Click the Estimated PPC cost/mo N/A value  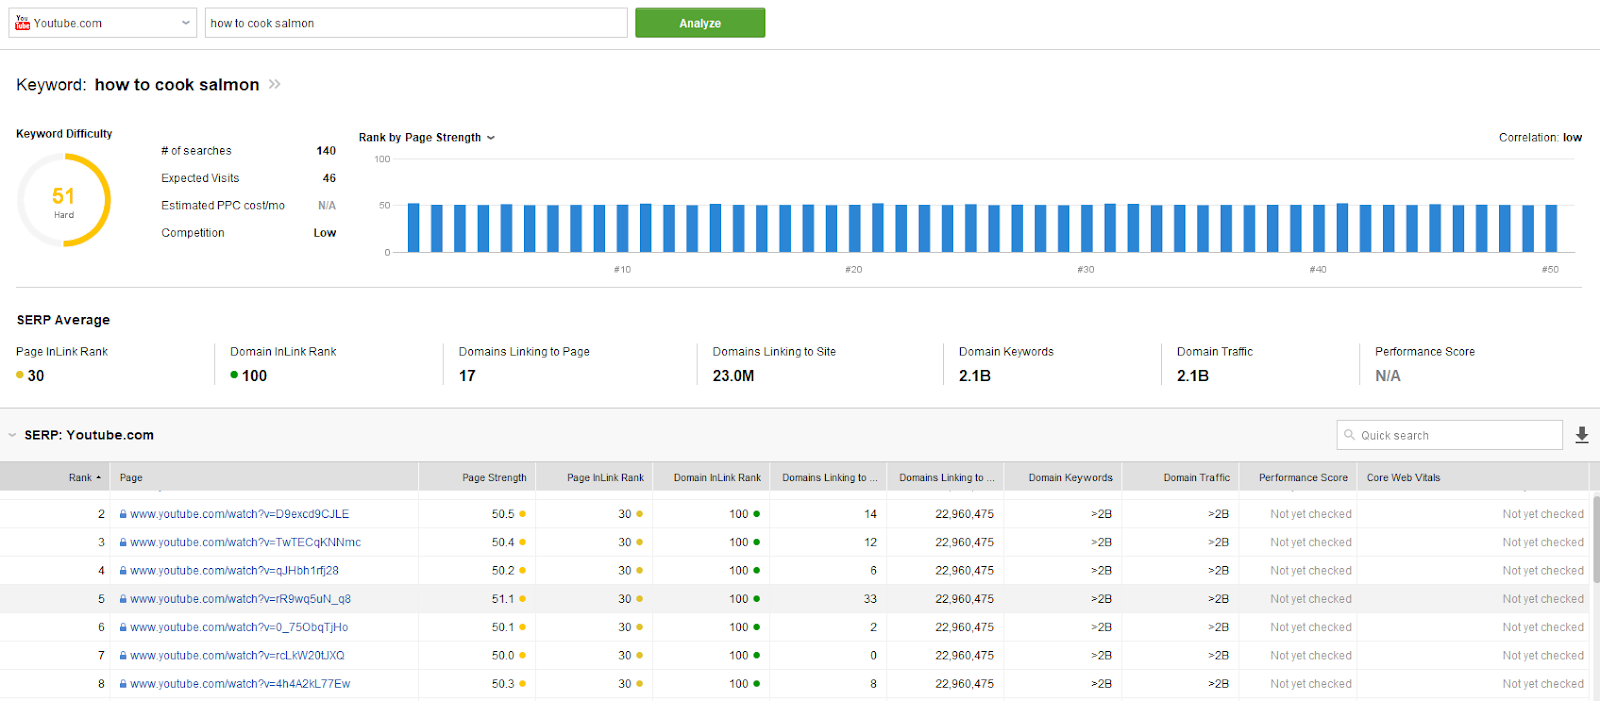(327, 206)
